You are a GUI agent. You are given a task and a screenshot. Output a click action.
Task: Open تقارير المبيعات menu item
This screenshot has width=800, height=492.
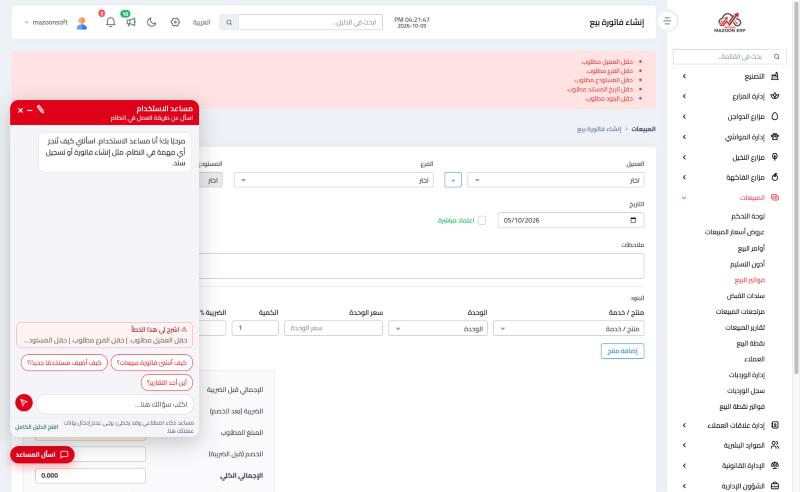[x=745, y=327]
